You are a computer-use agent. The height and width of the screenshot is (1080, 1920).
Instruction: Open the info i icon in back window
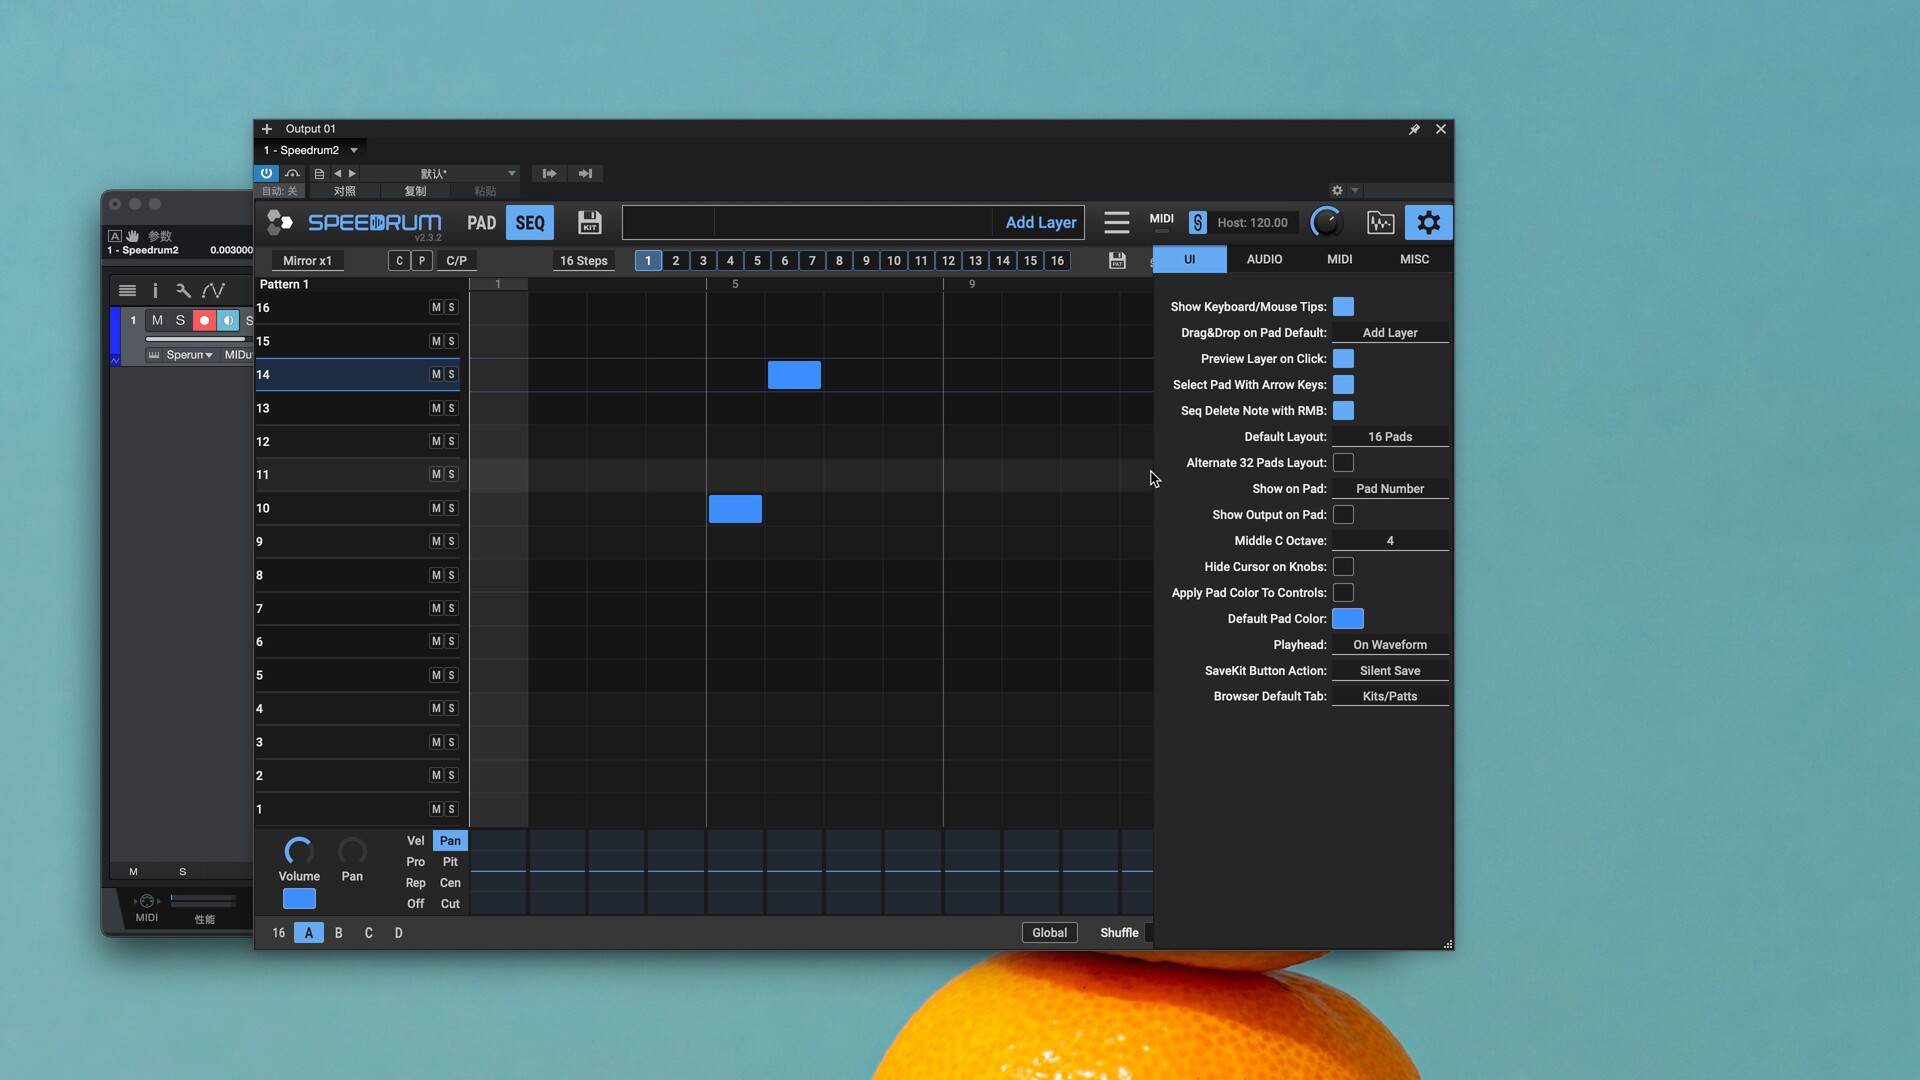tap(155, 291)
